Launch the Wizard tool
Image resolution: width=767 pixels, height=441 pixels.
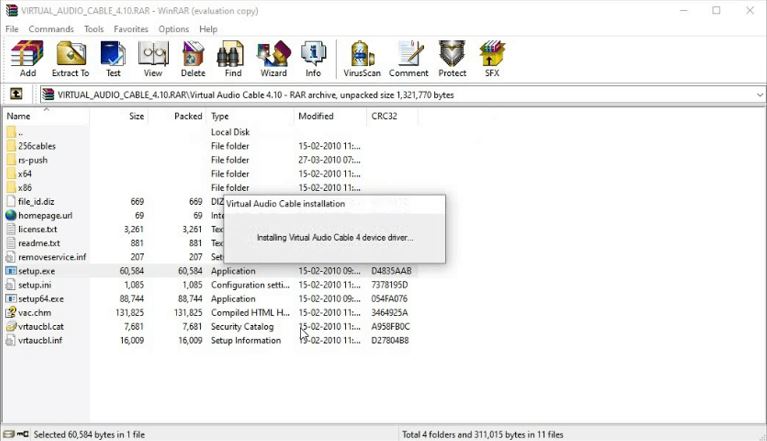coord(273,59)
